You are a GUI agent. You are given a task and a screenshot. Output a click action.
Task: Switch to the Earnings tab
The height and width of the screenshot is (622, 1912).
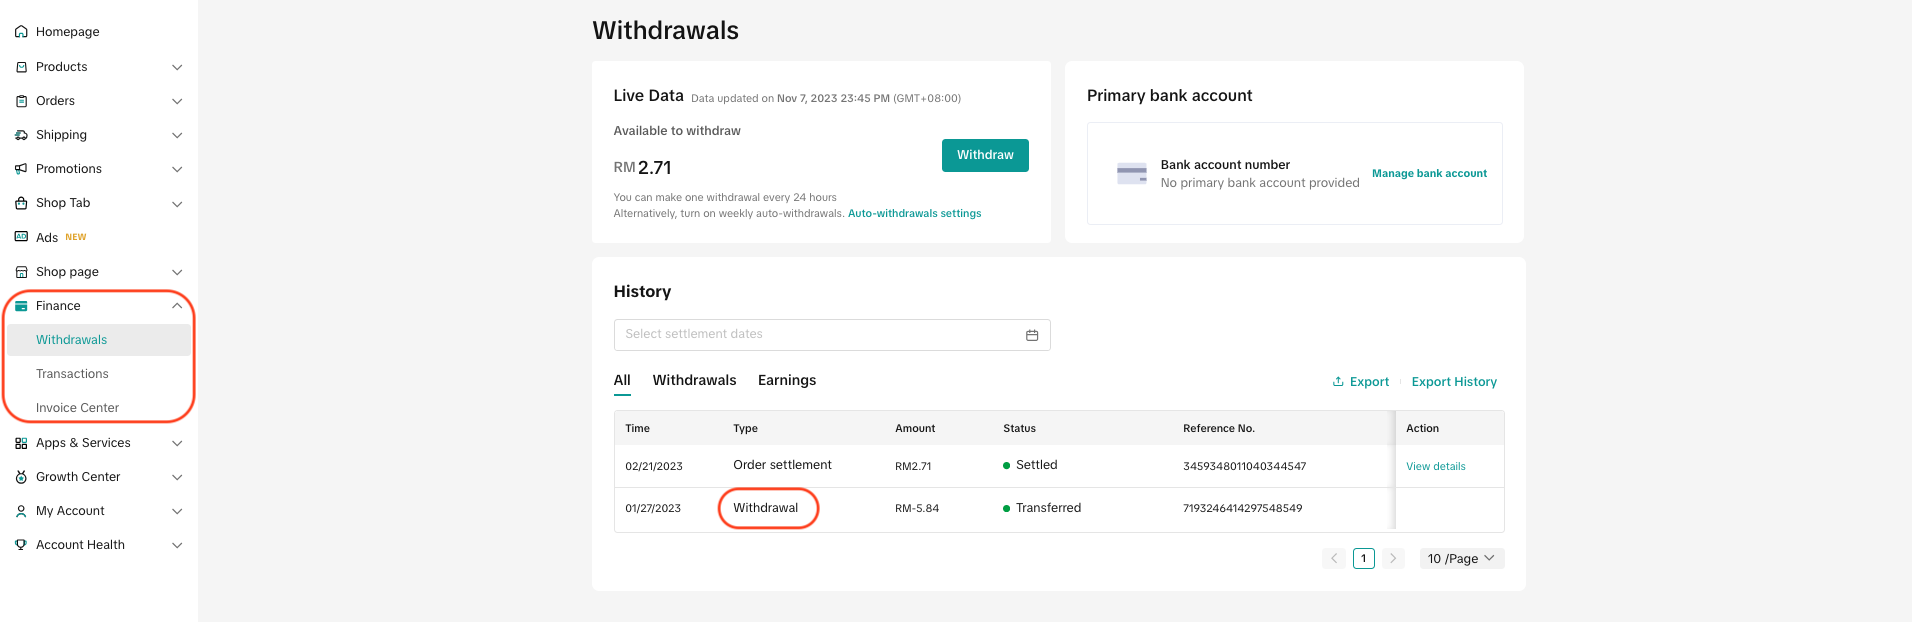[787, 380]
